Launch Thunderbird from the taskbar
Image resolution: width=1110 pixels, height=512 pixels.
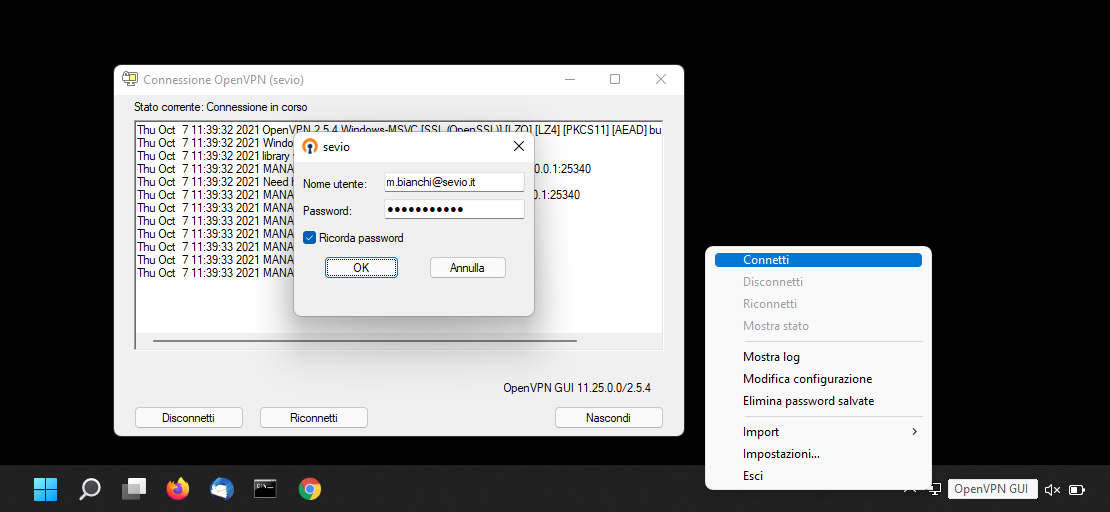click(222, 489)
